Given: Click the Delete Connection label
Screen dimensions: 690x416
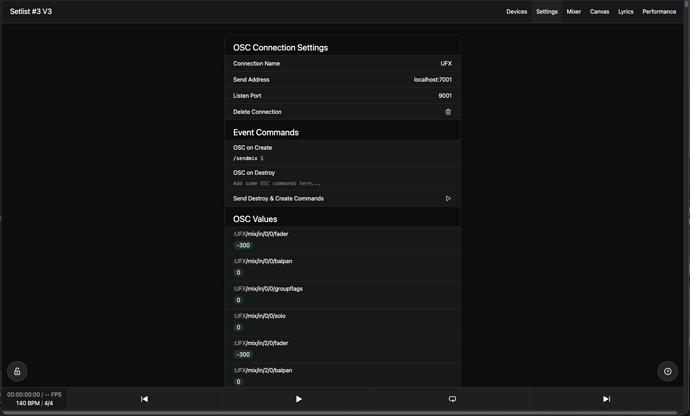Looking at the screenshot, I should [257, 112].
